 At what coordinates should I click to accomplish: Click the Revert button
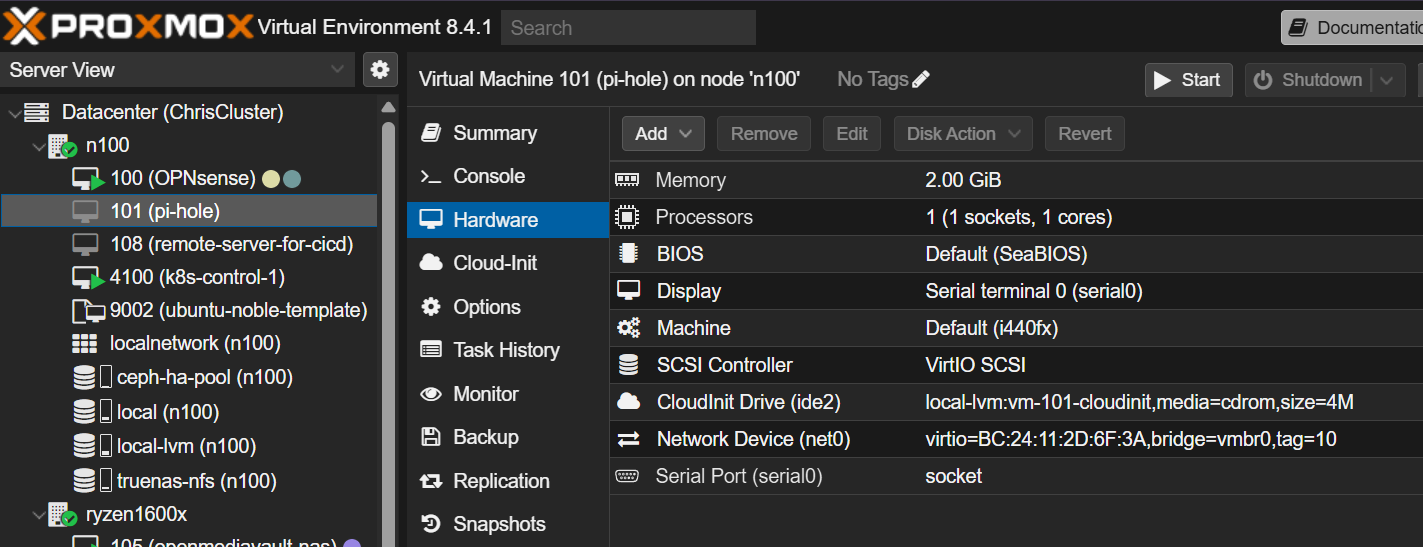[x=1085, y=134]
